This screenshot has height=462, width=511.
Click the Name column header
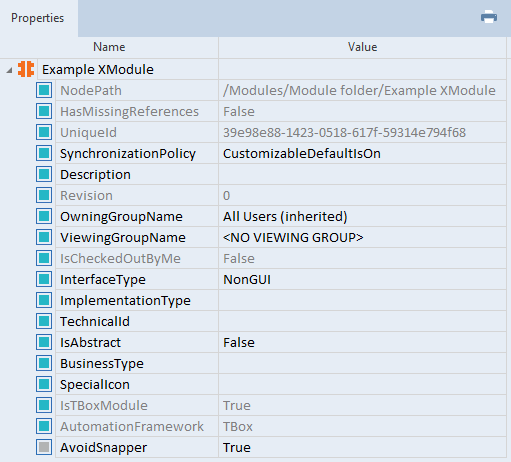[109, 47]
